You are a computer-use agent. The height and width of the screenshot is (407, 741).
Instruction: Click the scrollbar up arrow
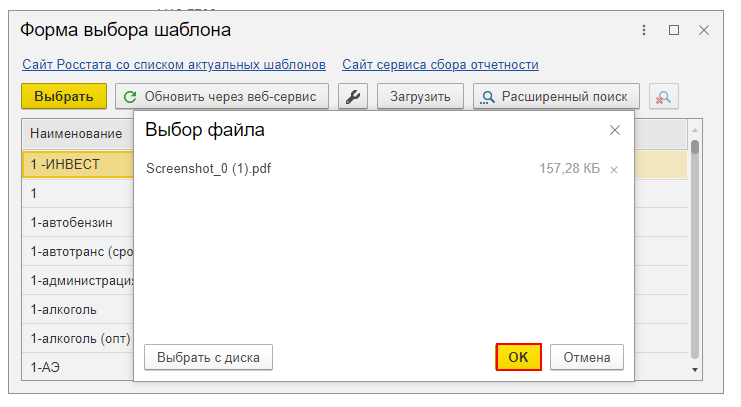(x=695, y=130)
